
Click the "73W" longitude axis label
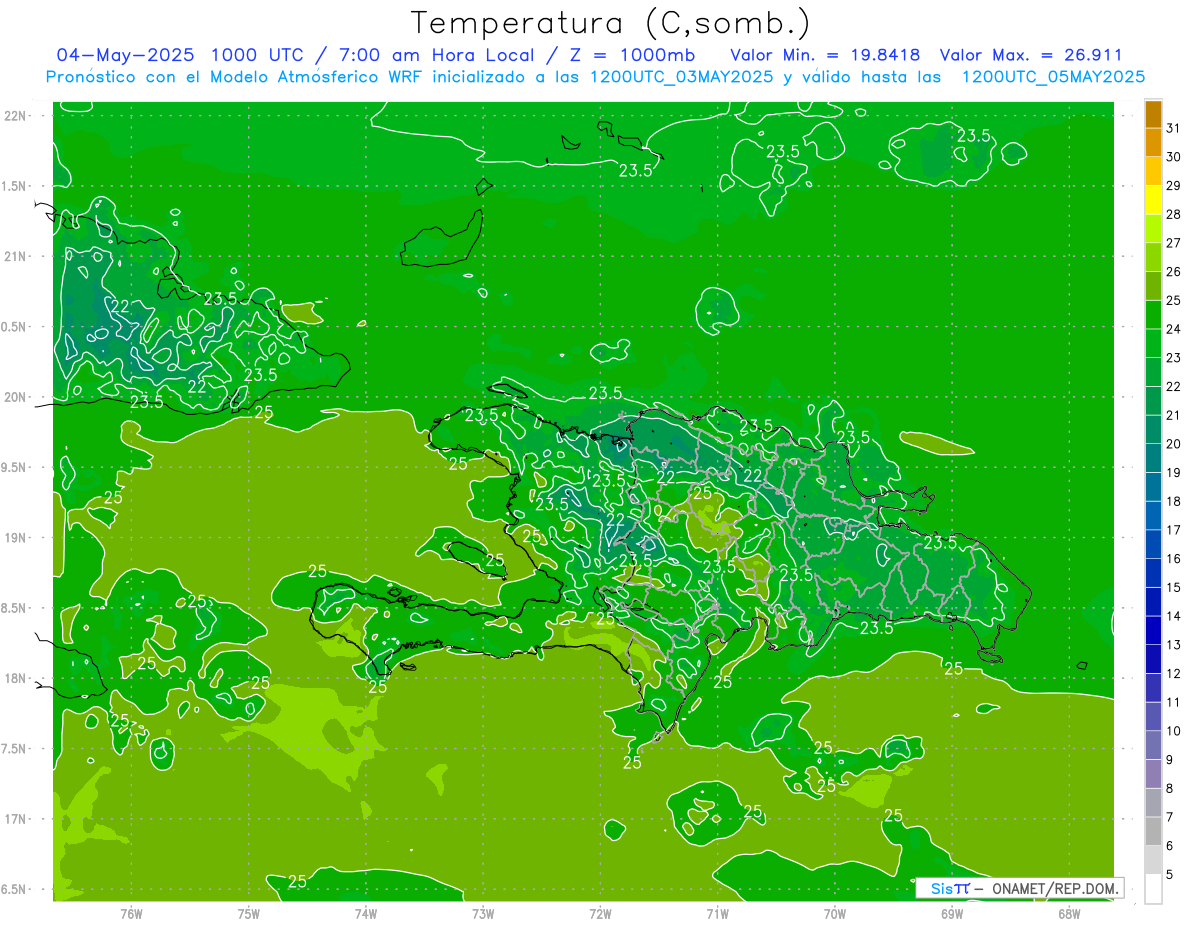[x=483, y=914]
